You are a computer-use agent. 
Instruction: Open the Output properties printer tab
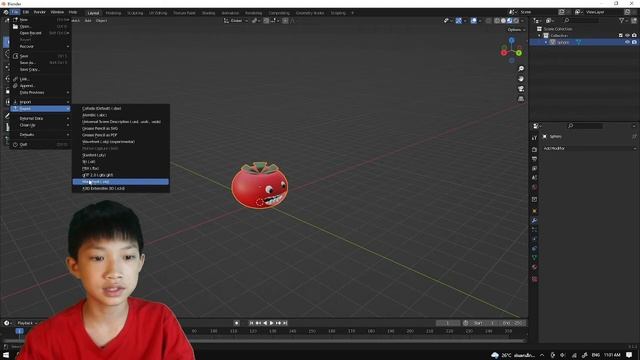click(x=534, y=159)
